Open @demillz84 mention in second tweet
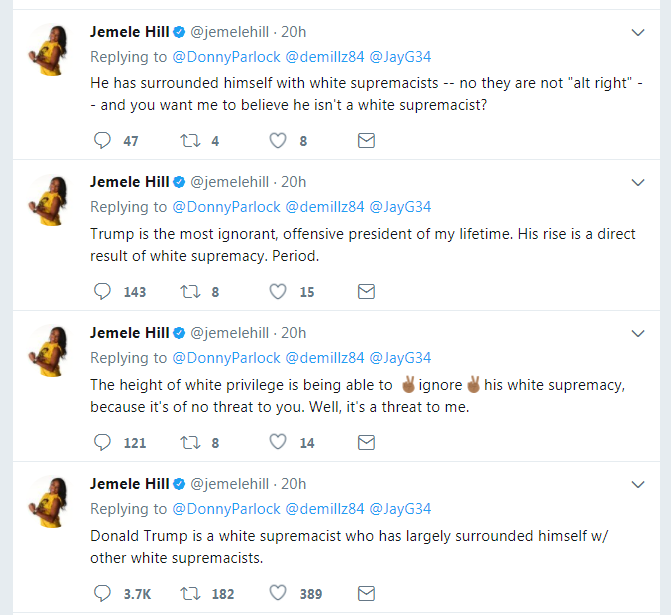 click(325, 207)
